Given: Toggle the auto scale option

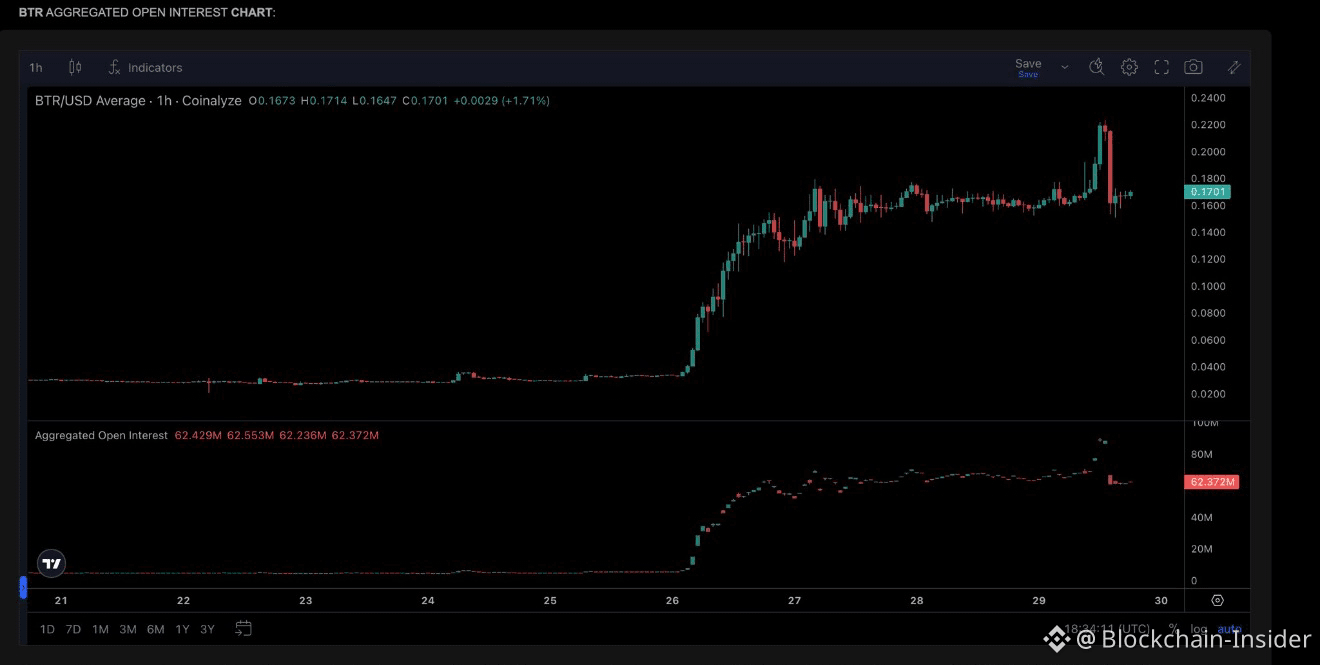Looking at the screenshot, I should [1229, 629].
